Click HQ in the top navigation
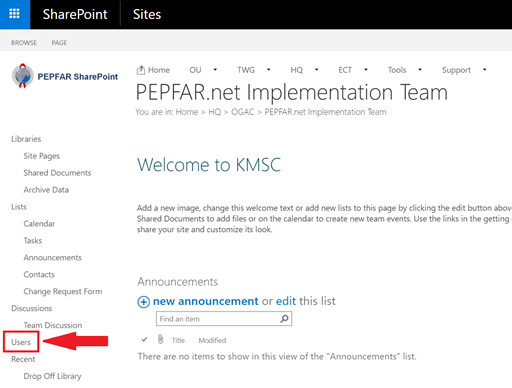 297,70
